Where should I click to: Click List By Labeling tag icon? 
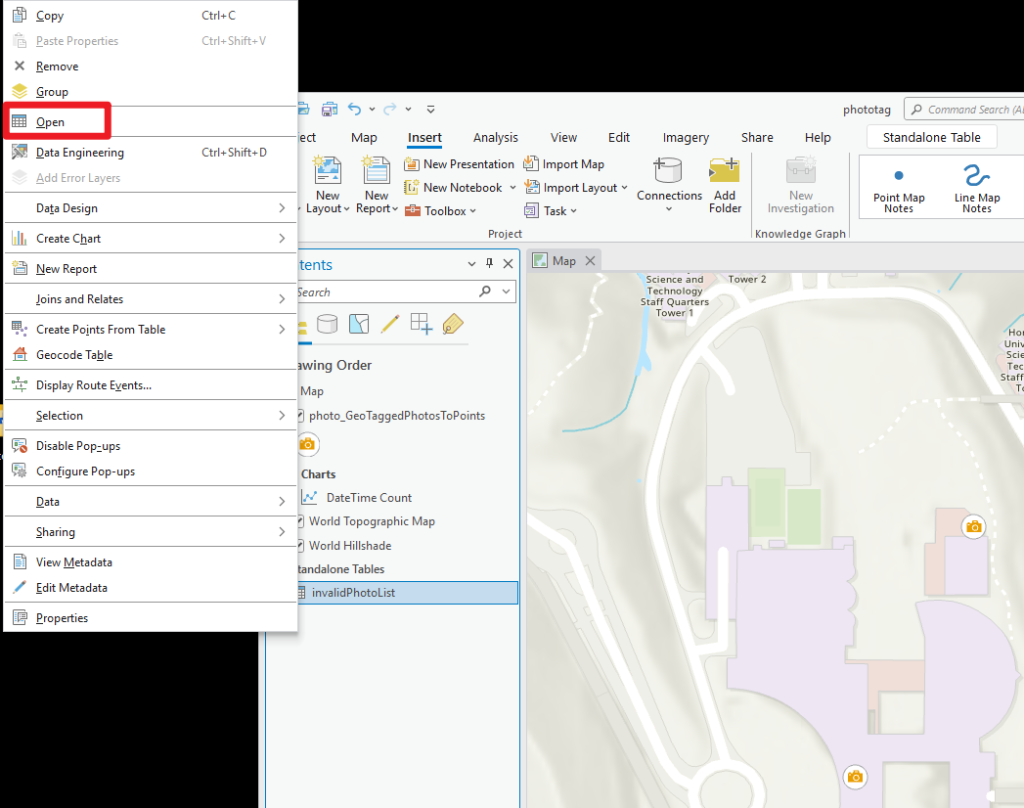point(453,323)
